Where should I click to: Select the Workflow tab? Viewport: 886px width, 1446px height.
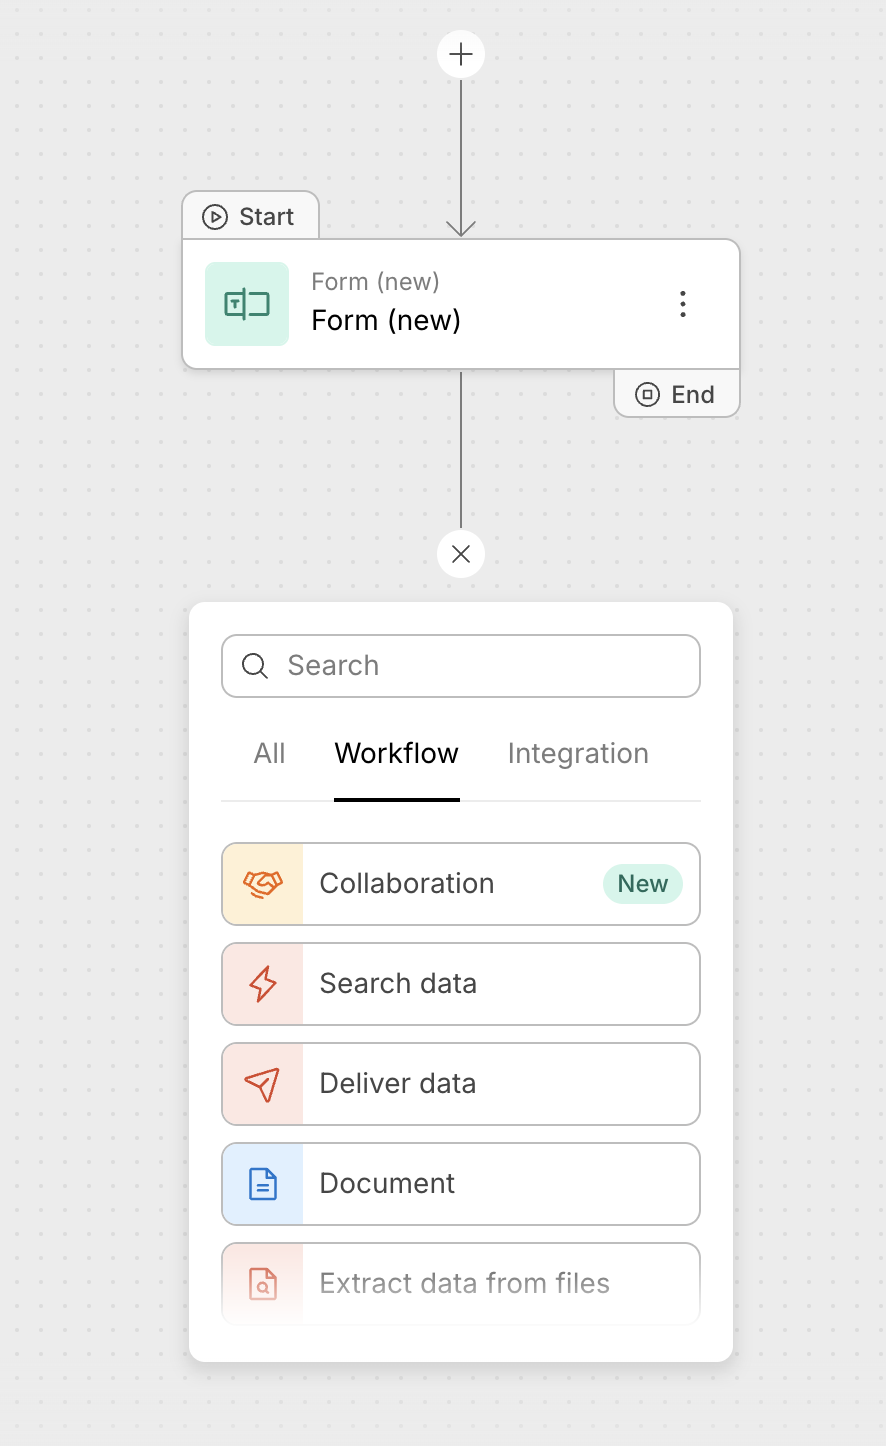click(x=397, y=754)
